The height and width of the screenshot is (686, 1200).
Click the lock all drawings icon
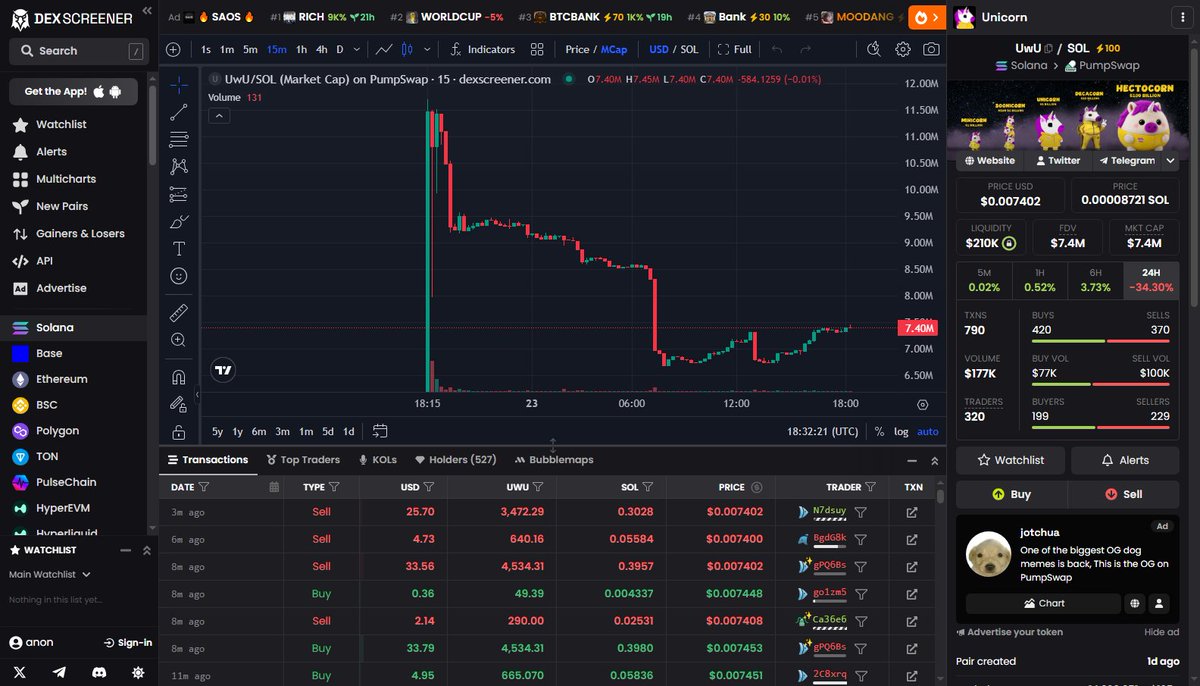pos(179,432)
